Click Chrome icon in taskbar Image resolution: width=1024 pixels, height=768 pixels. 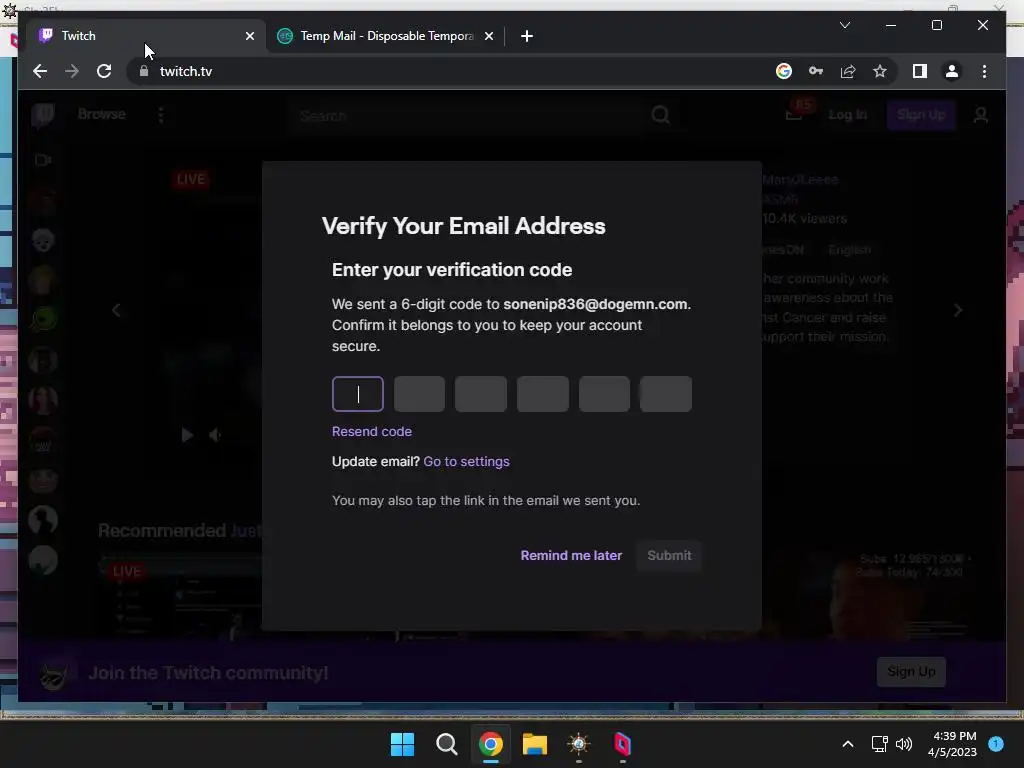[x=490, y=744]
